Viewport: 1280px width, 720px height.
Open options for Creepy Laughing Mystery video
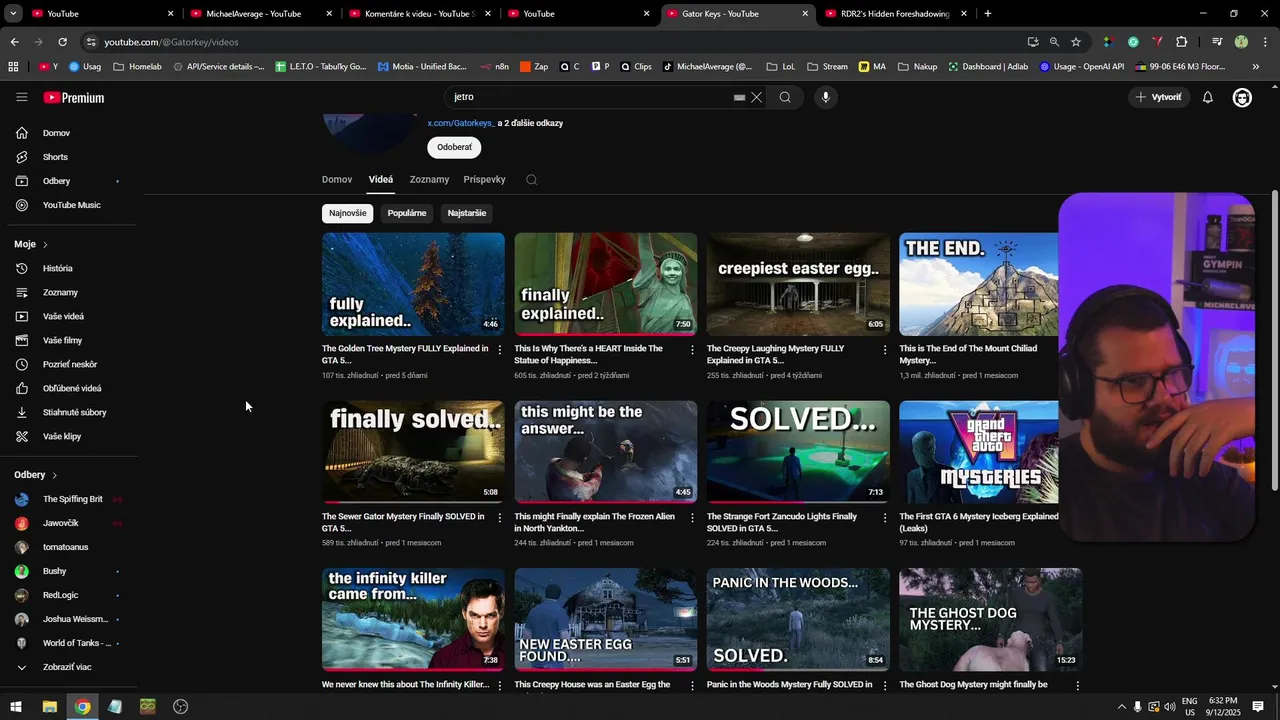[884, 350]
